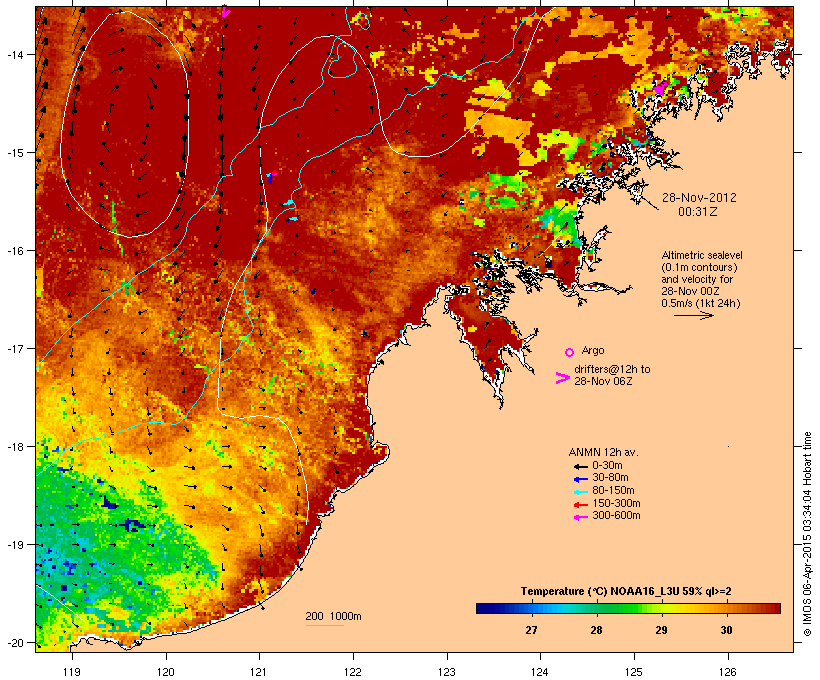Click the 28-Nov 06Z drifter time text
The image size is (820, 680).
603,381
